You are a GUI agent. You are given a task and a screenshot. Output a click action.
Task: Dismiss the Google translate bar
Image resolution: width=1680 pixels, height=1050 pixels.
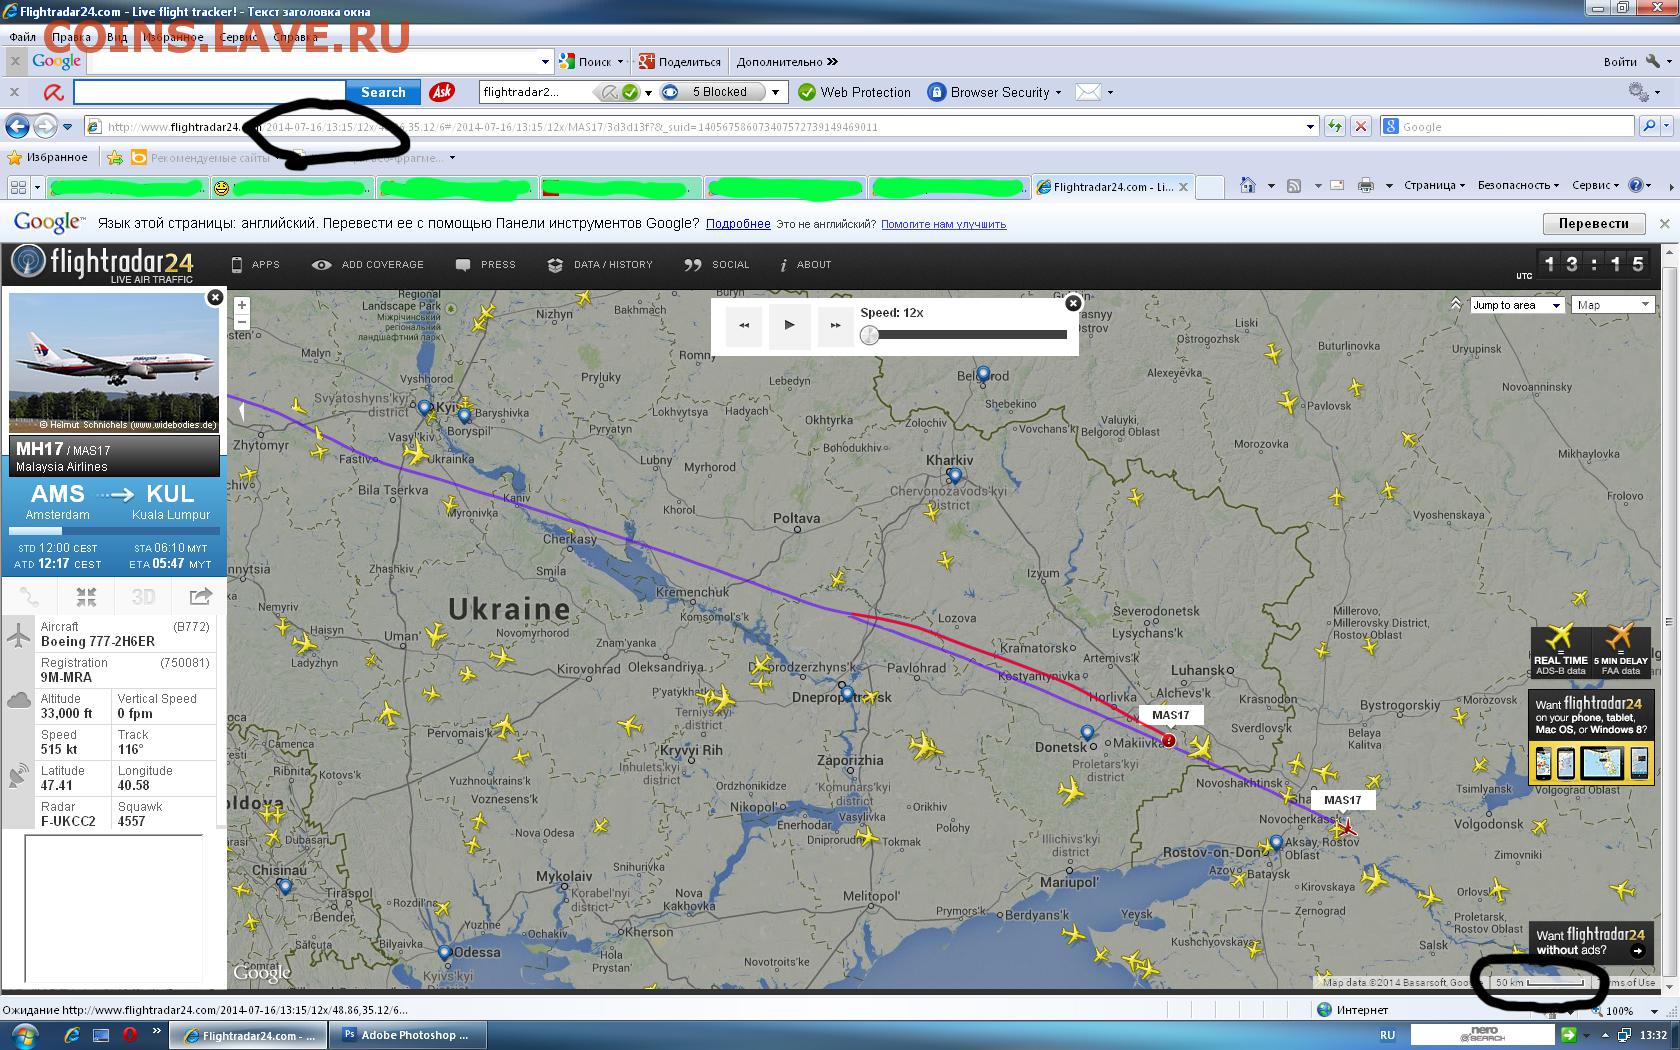tap(1665, 223)
